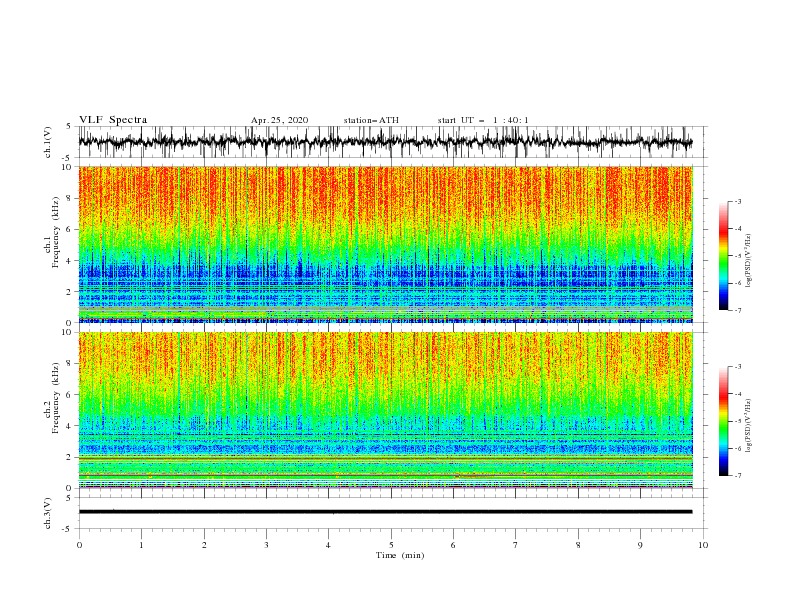
Task: Click the "ch.1(V)" waveform axis label
Action: 48,142
